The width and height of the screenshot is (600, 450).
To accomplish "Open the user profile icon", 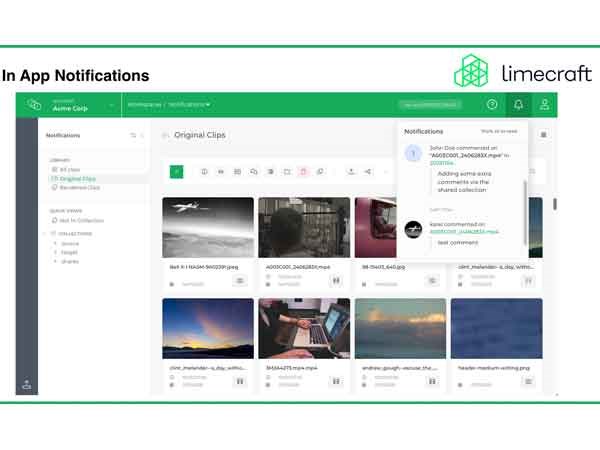I will [x=544, y=104].
